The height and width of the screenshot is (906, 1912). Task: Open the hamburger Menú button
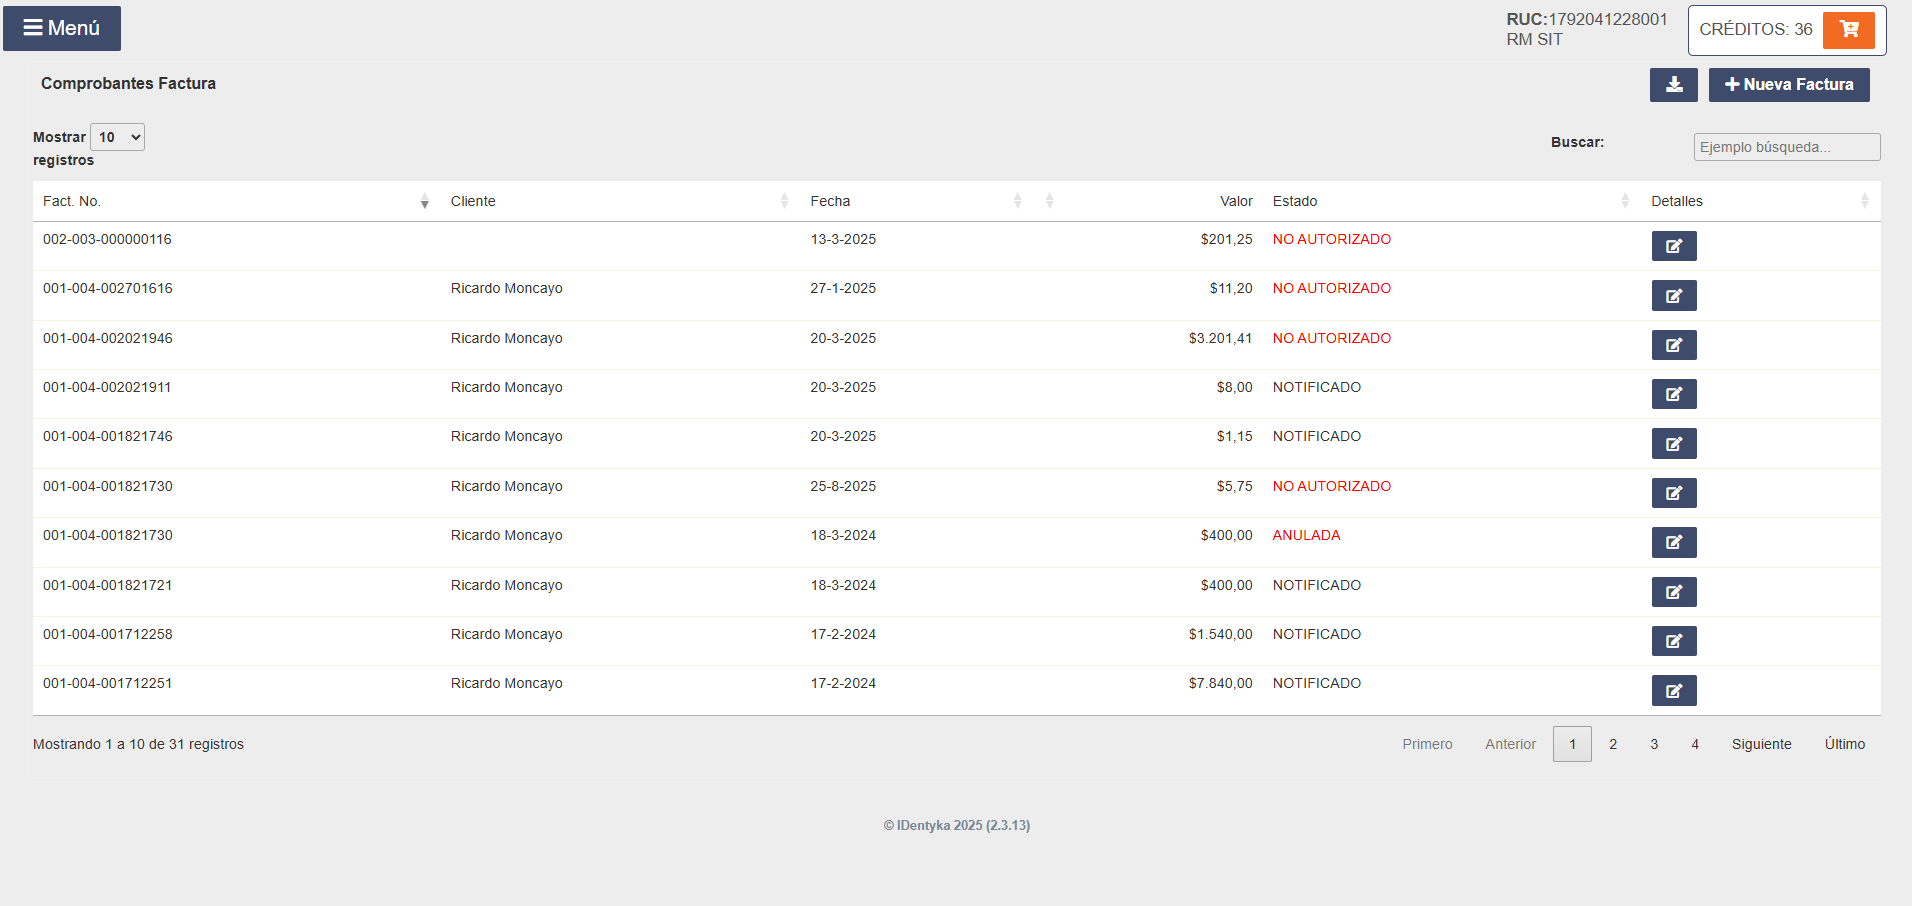(x=62, y=28)
